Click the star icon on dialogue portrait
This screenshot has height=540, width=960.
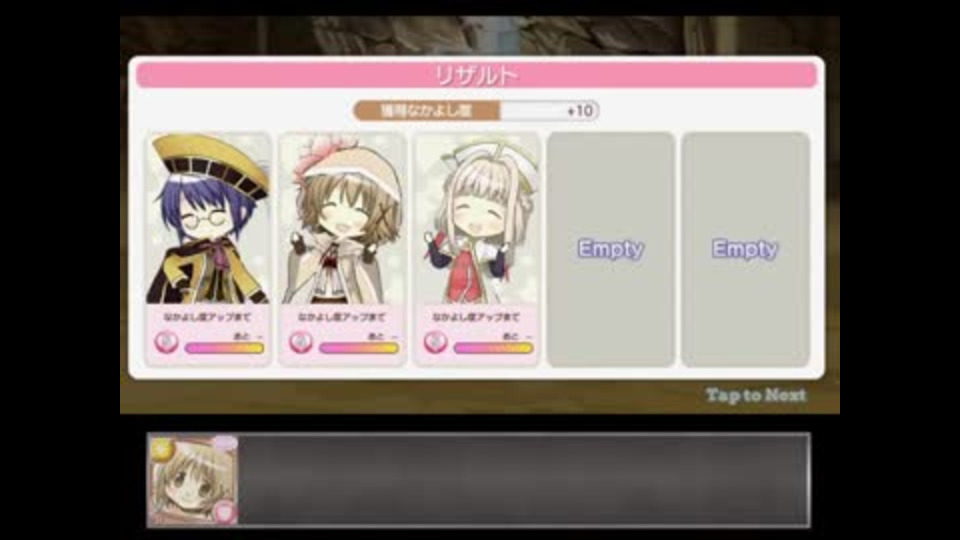[161, 449]
